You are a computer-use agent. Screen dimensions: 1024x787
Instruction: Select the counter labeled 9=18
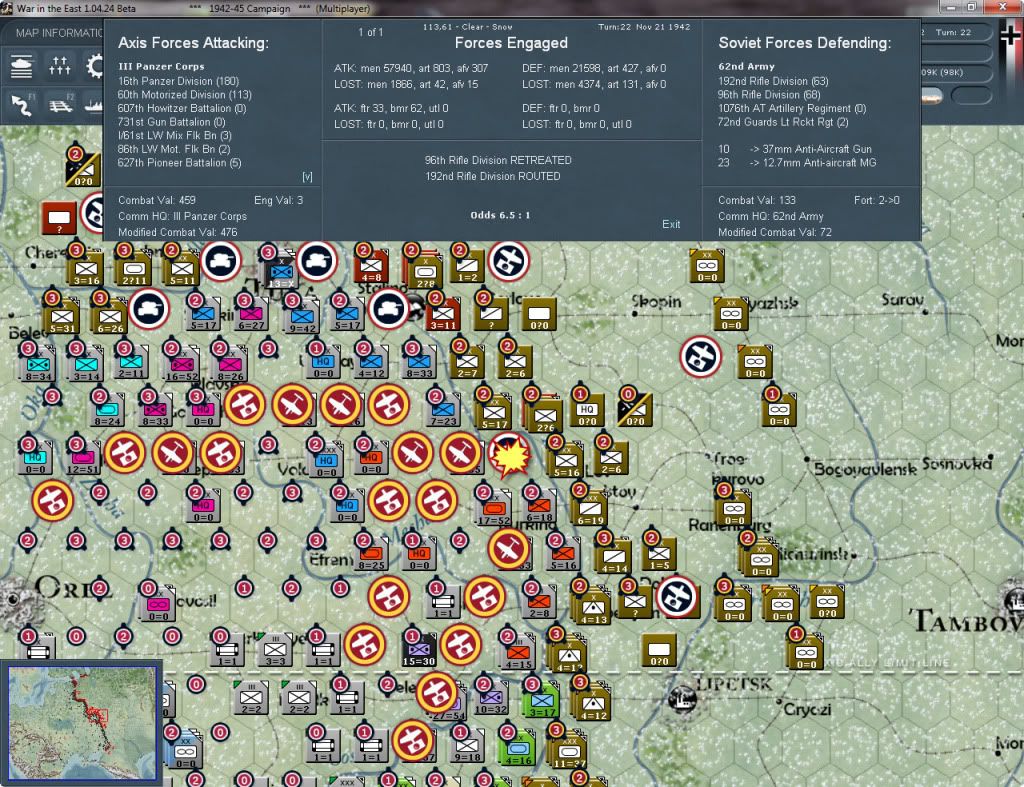click(467, 746)
